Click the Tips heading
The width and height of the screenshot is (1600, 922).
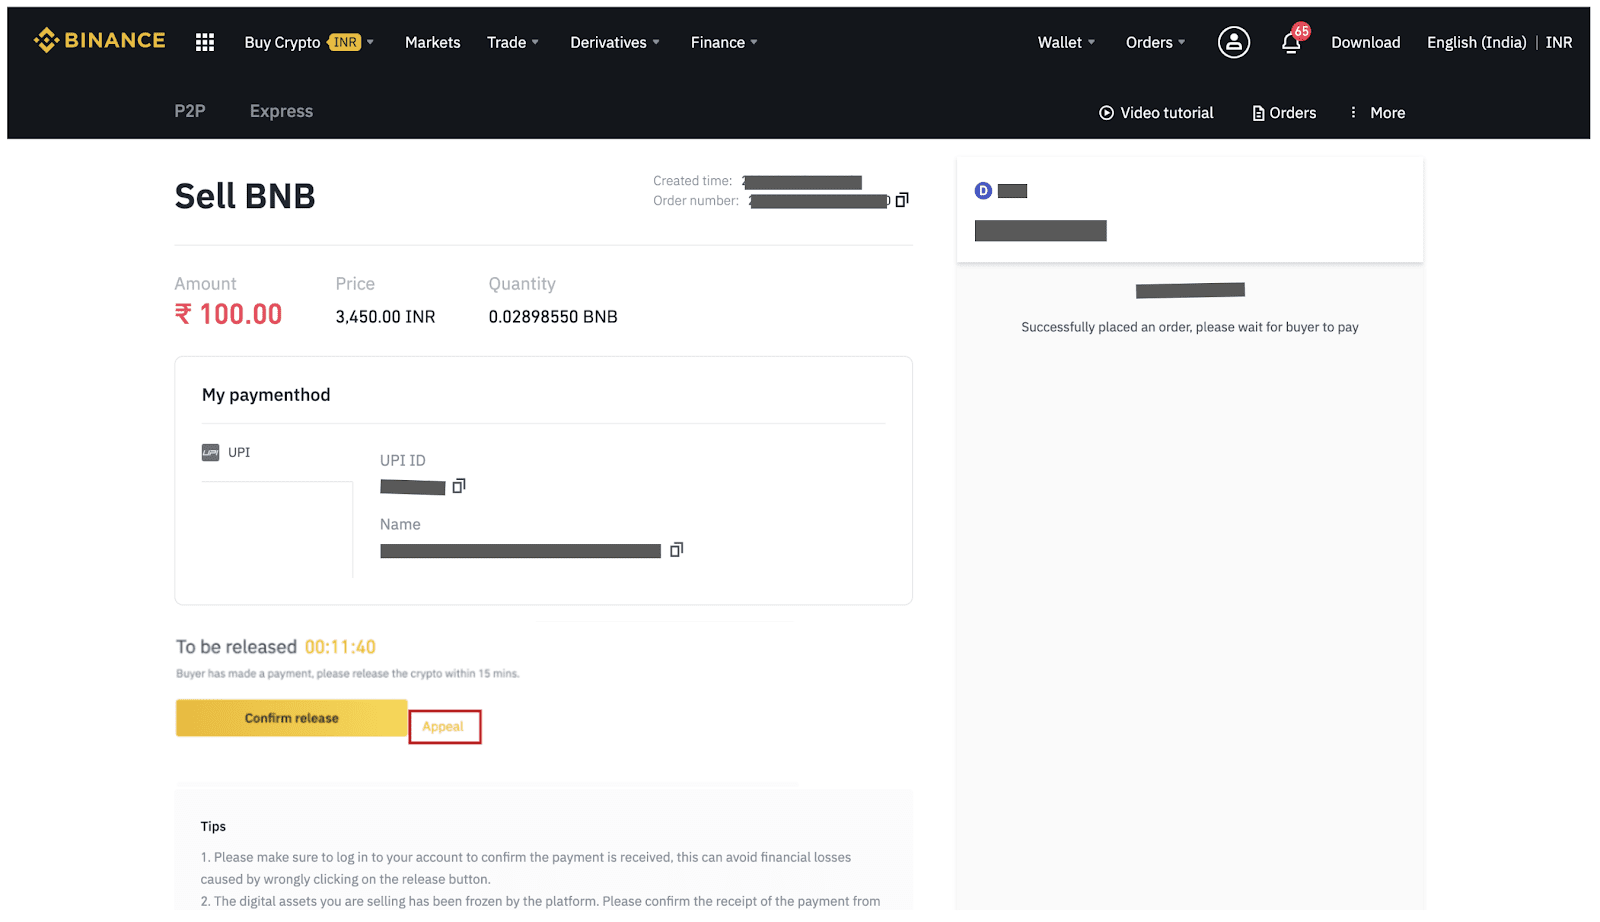point(213,826)
